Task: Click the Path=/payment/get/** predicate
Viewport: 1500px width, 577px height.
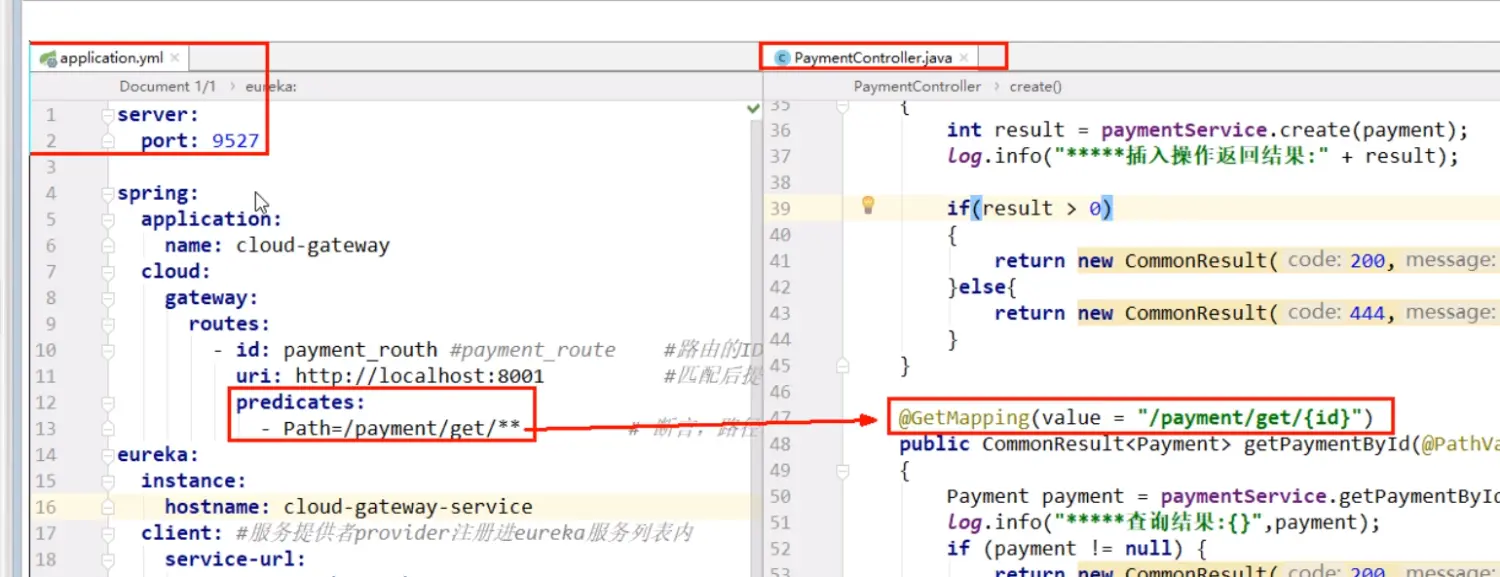Action: coord(402,428)
